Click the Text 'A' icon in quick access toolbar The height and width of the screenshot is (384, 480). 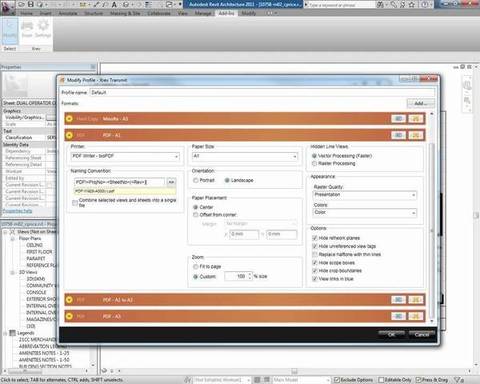[x=114, y=4]
